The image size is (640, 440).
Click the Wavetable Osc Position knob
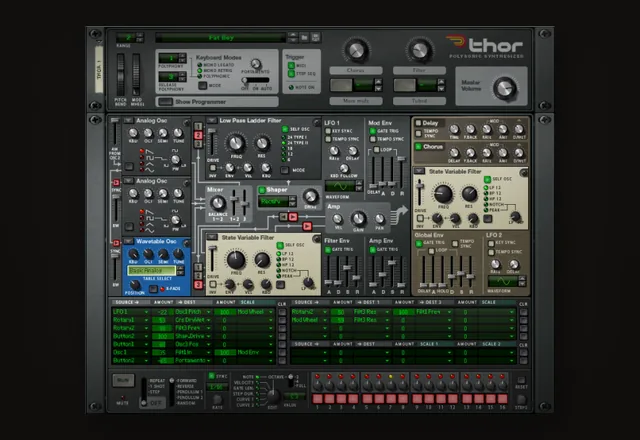(135, 284)
